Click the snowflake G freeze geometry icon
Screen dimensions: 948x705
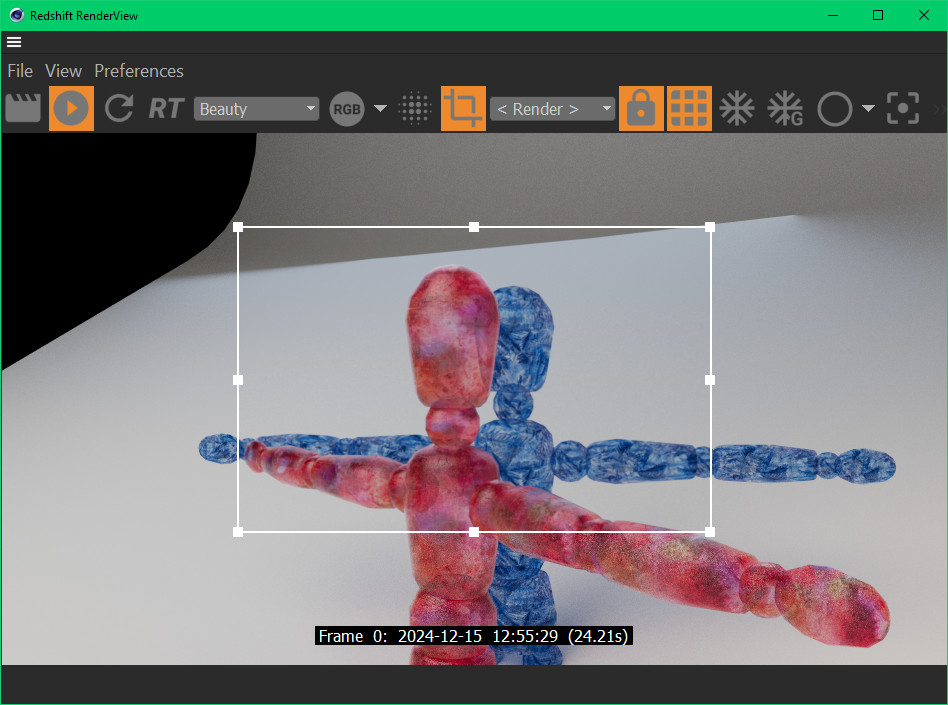(785, 108)
